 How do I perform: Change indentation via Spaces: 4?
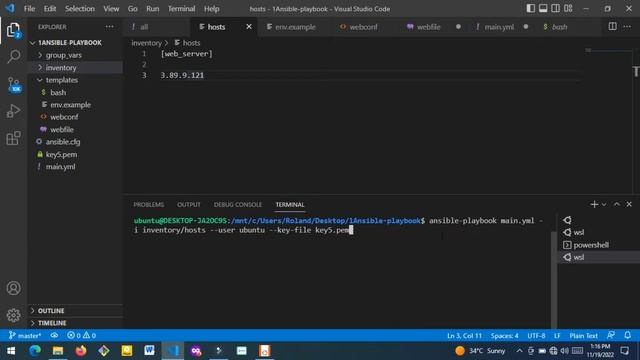504,336
